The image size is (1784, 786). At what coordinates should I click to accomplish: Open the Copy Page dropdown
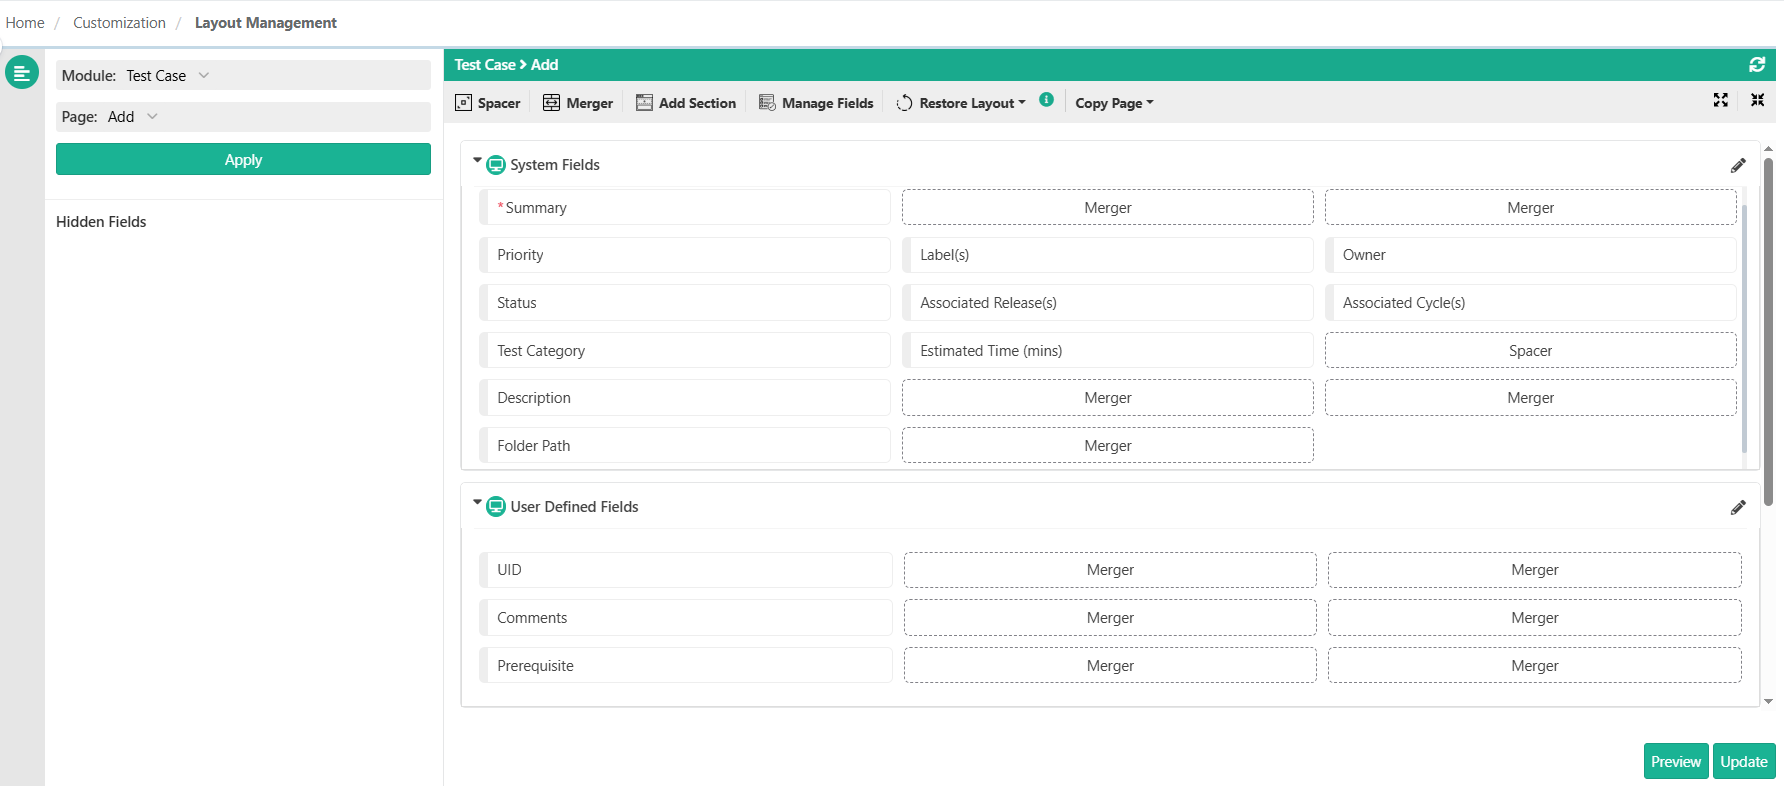click(1114, 103)
